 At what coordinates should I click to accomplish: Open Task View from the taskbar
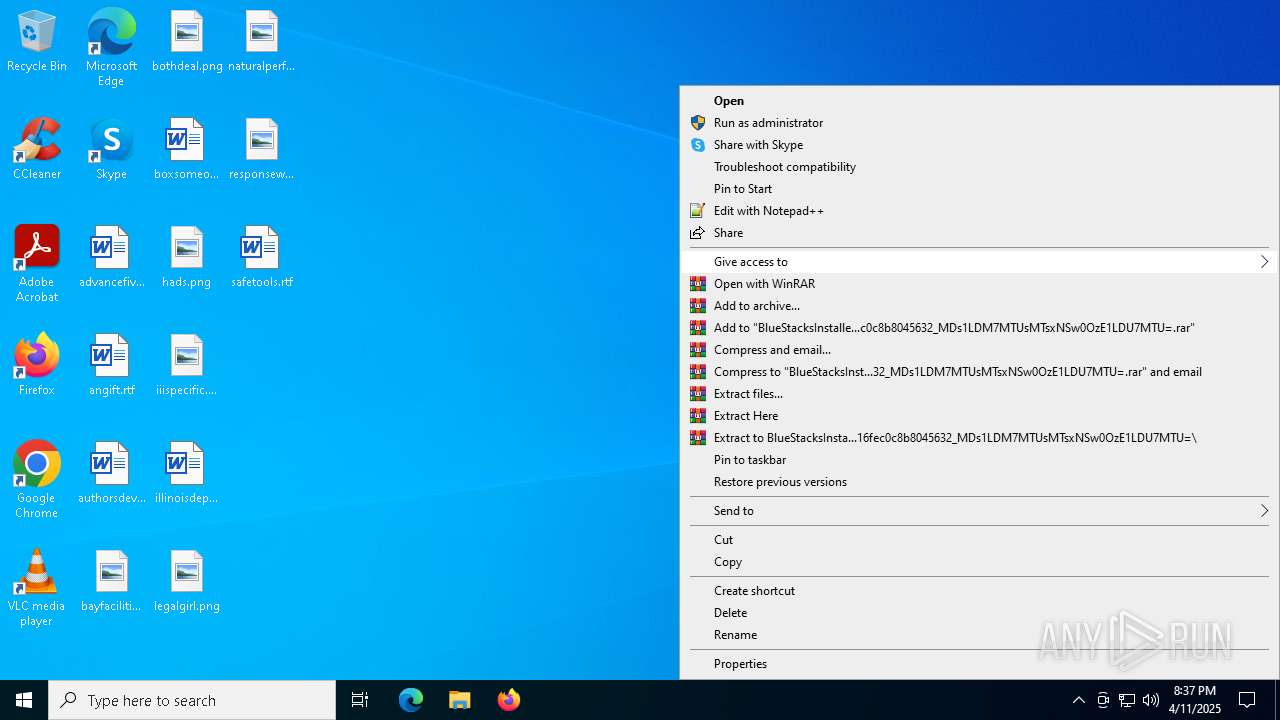click(x=360, y=700)
